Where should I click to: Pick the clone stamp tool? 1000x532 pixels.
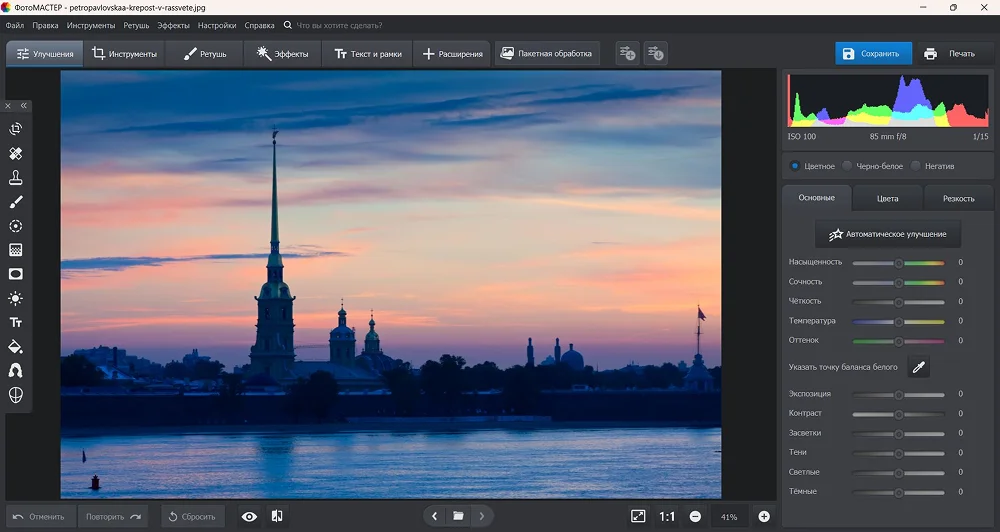tap(16, 178)
